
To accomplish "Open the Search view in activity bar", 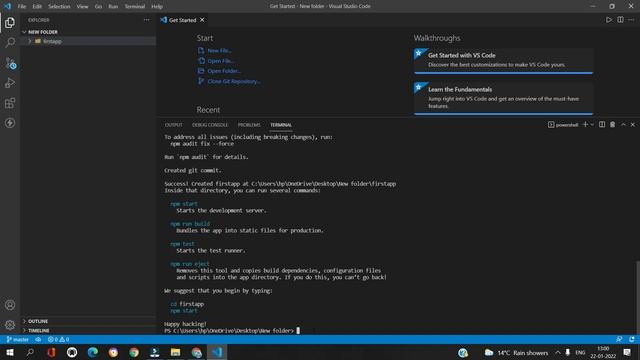I will 10,42.
